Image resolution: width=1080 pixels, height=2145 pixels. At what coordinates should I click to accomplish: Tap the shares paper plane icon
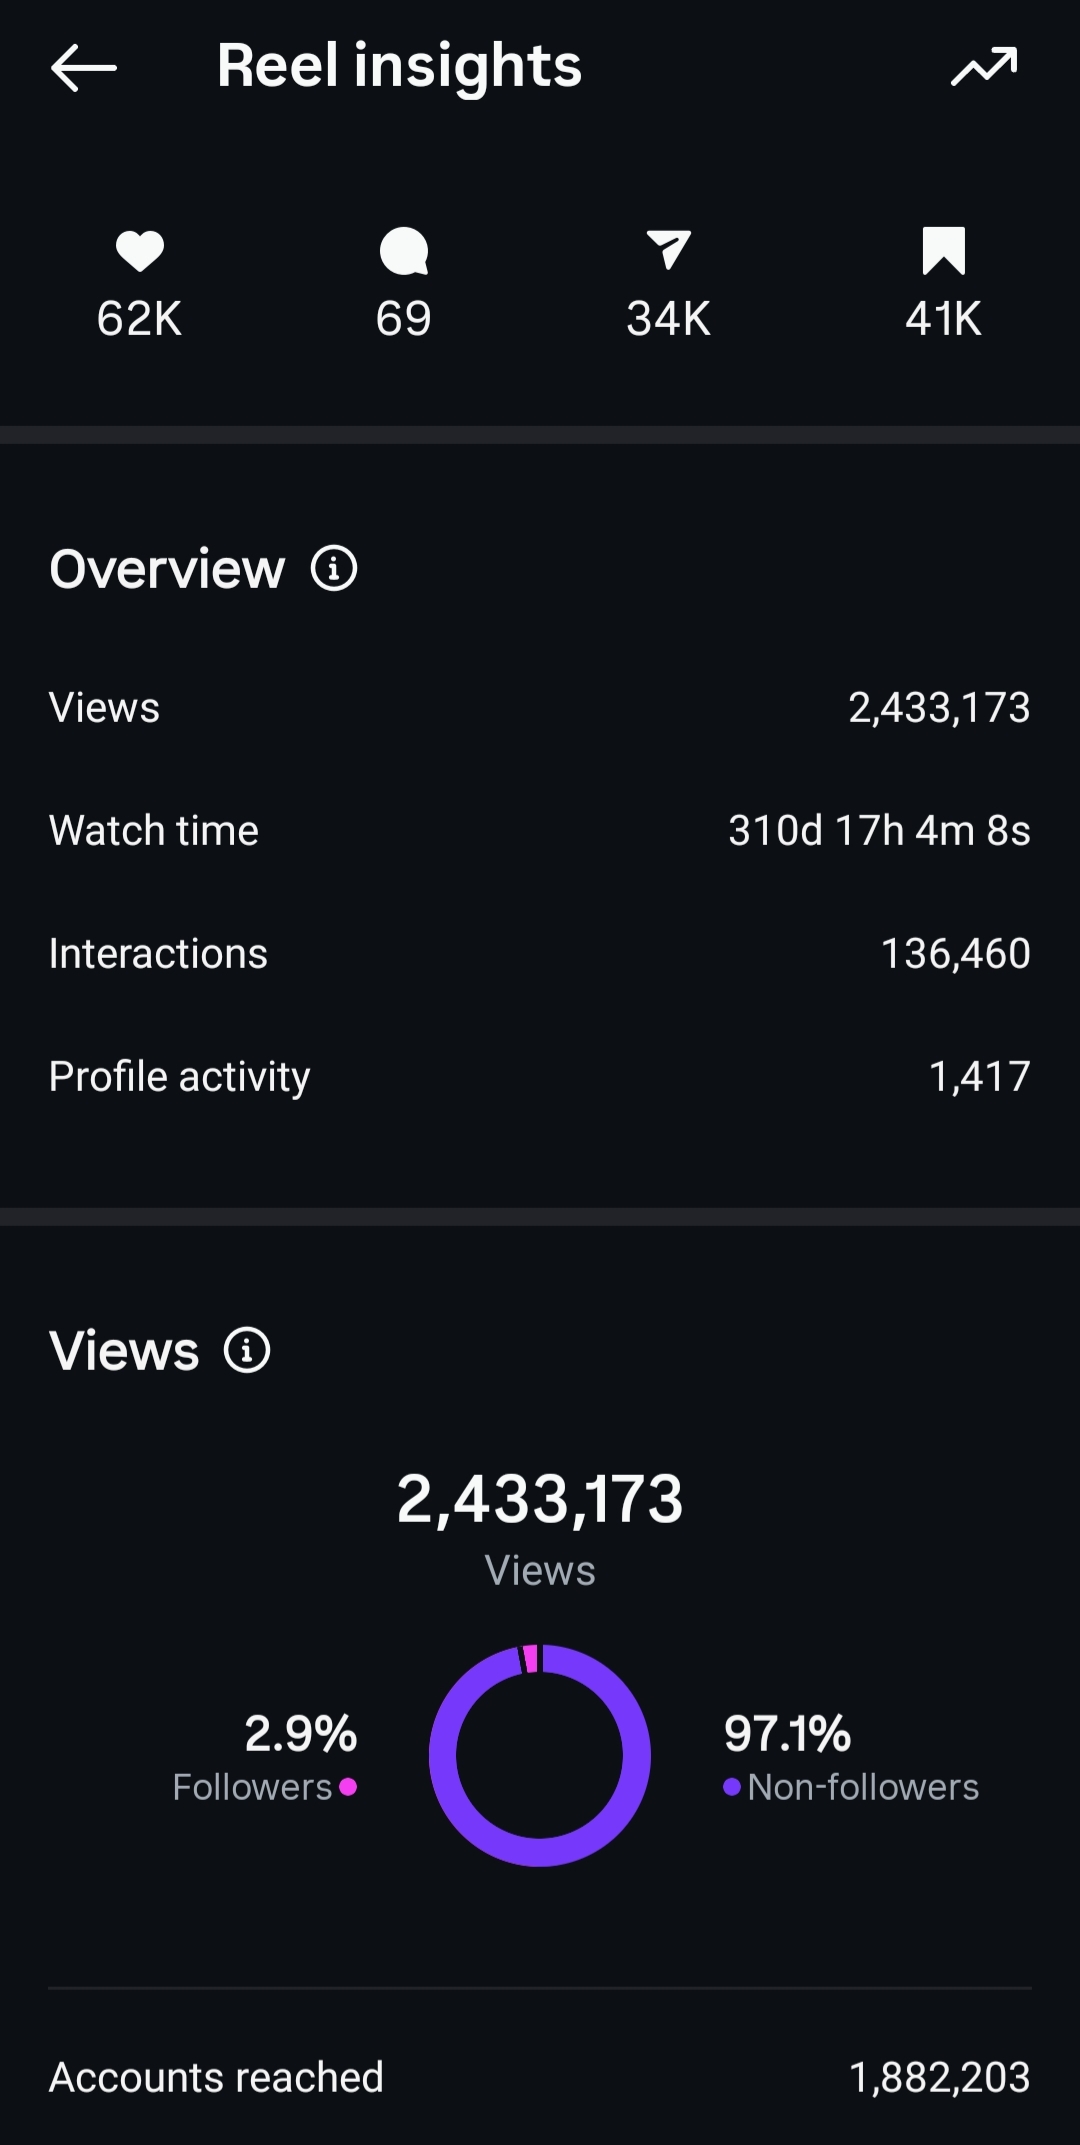(668, 250)
